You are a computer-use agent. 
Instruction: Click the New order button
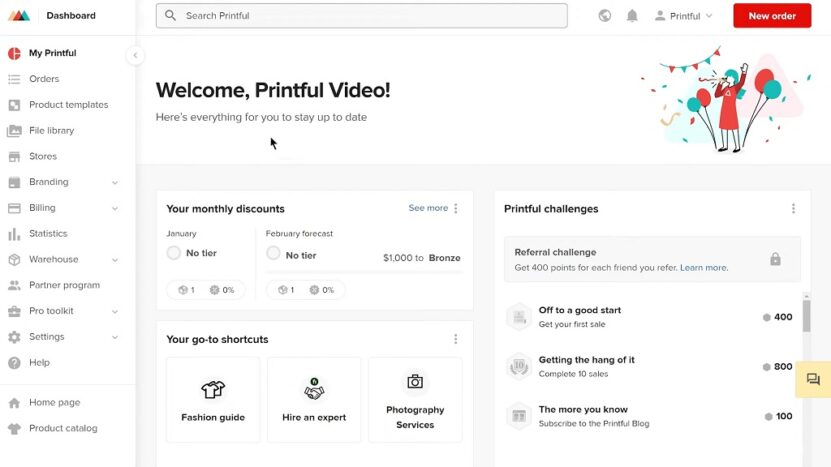click(772, 16)
